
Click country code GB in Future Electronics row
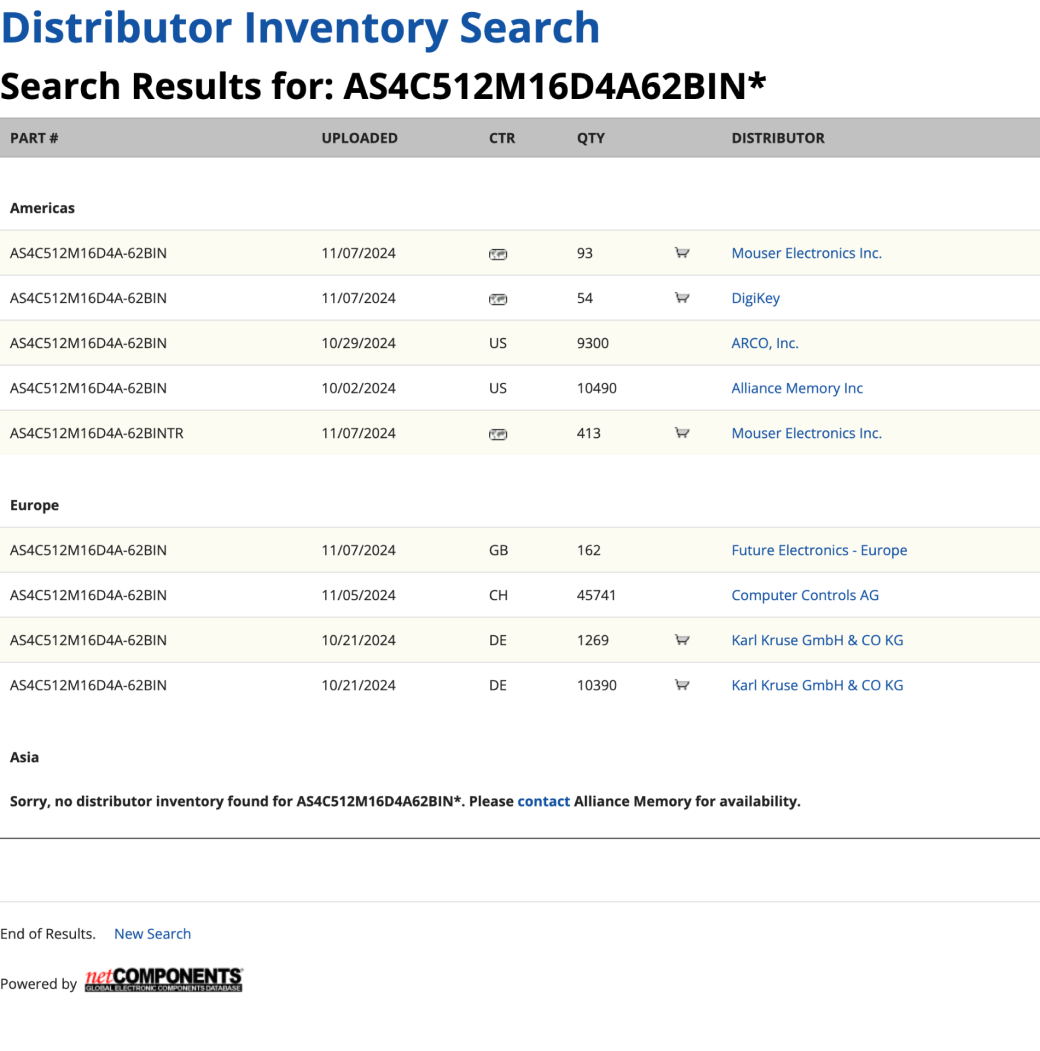pos(498,550)
